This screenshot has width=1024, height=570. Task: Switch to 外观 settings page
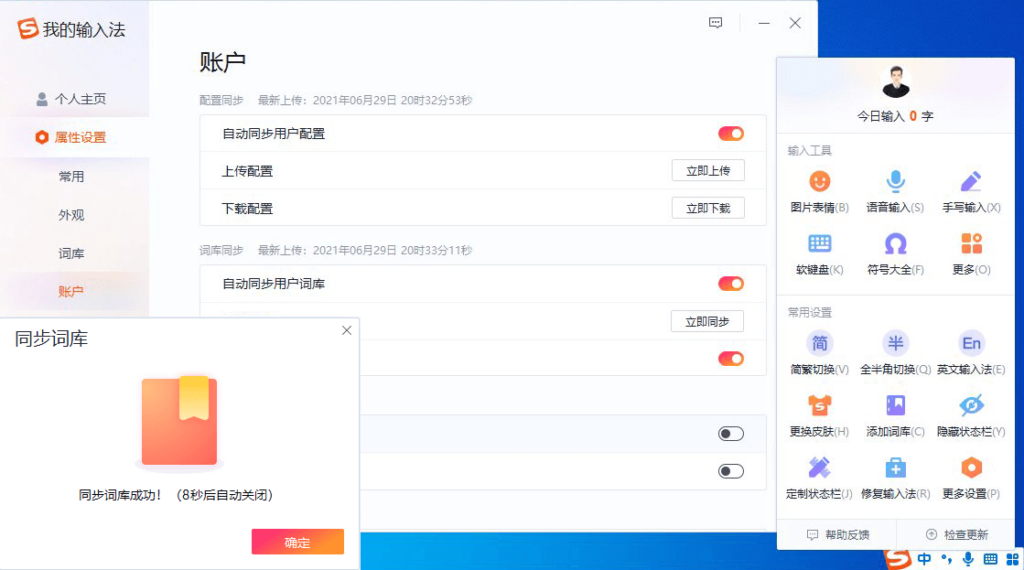(71, 215)
